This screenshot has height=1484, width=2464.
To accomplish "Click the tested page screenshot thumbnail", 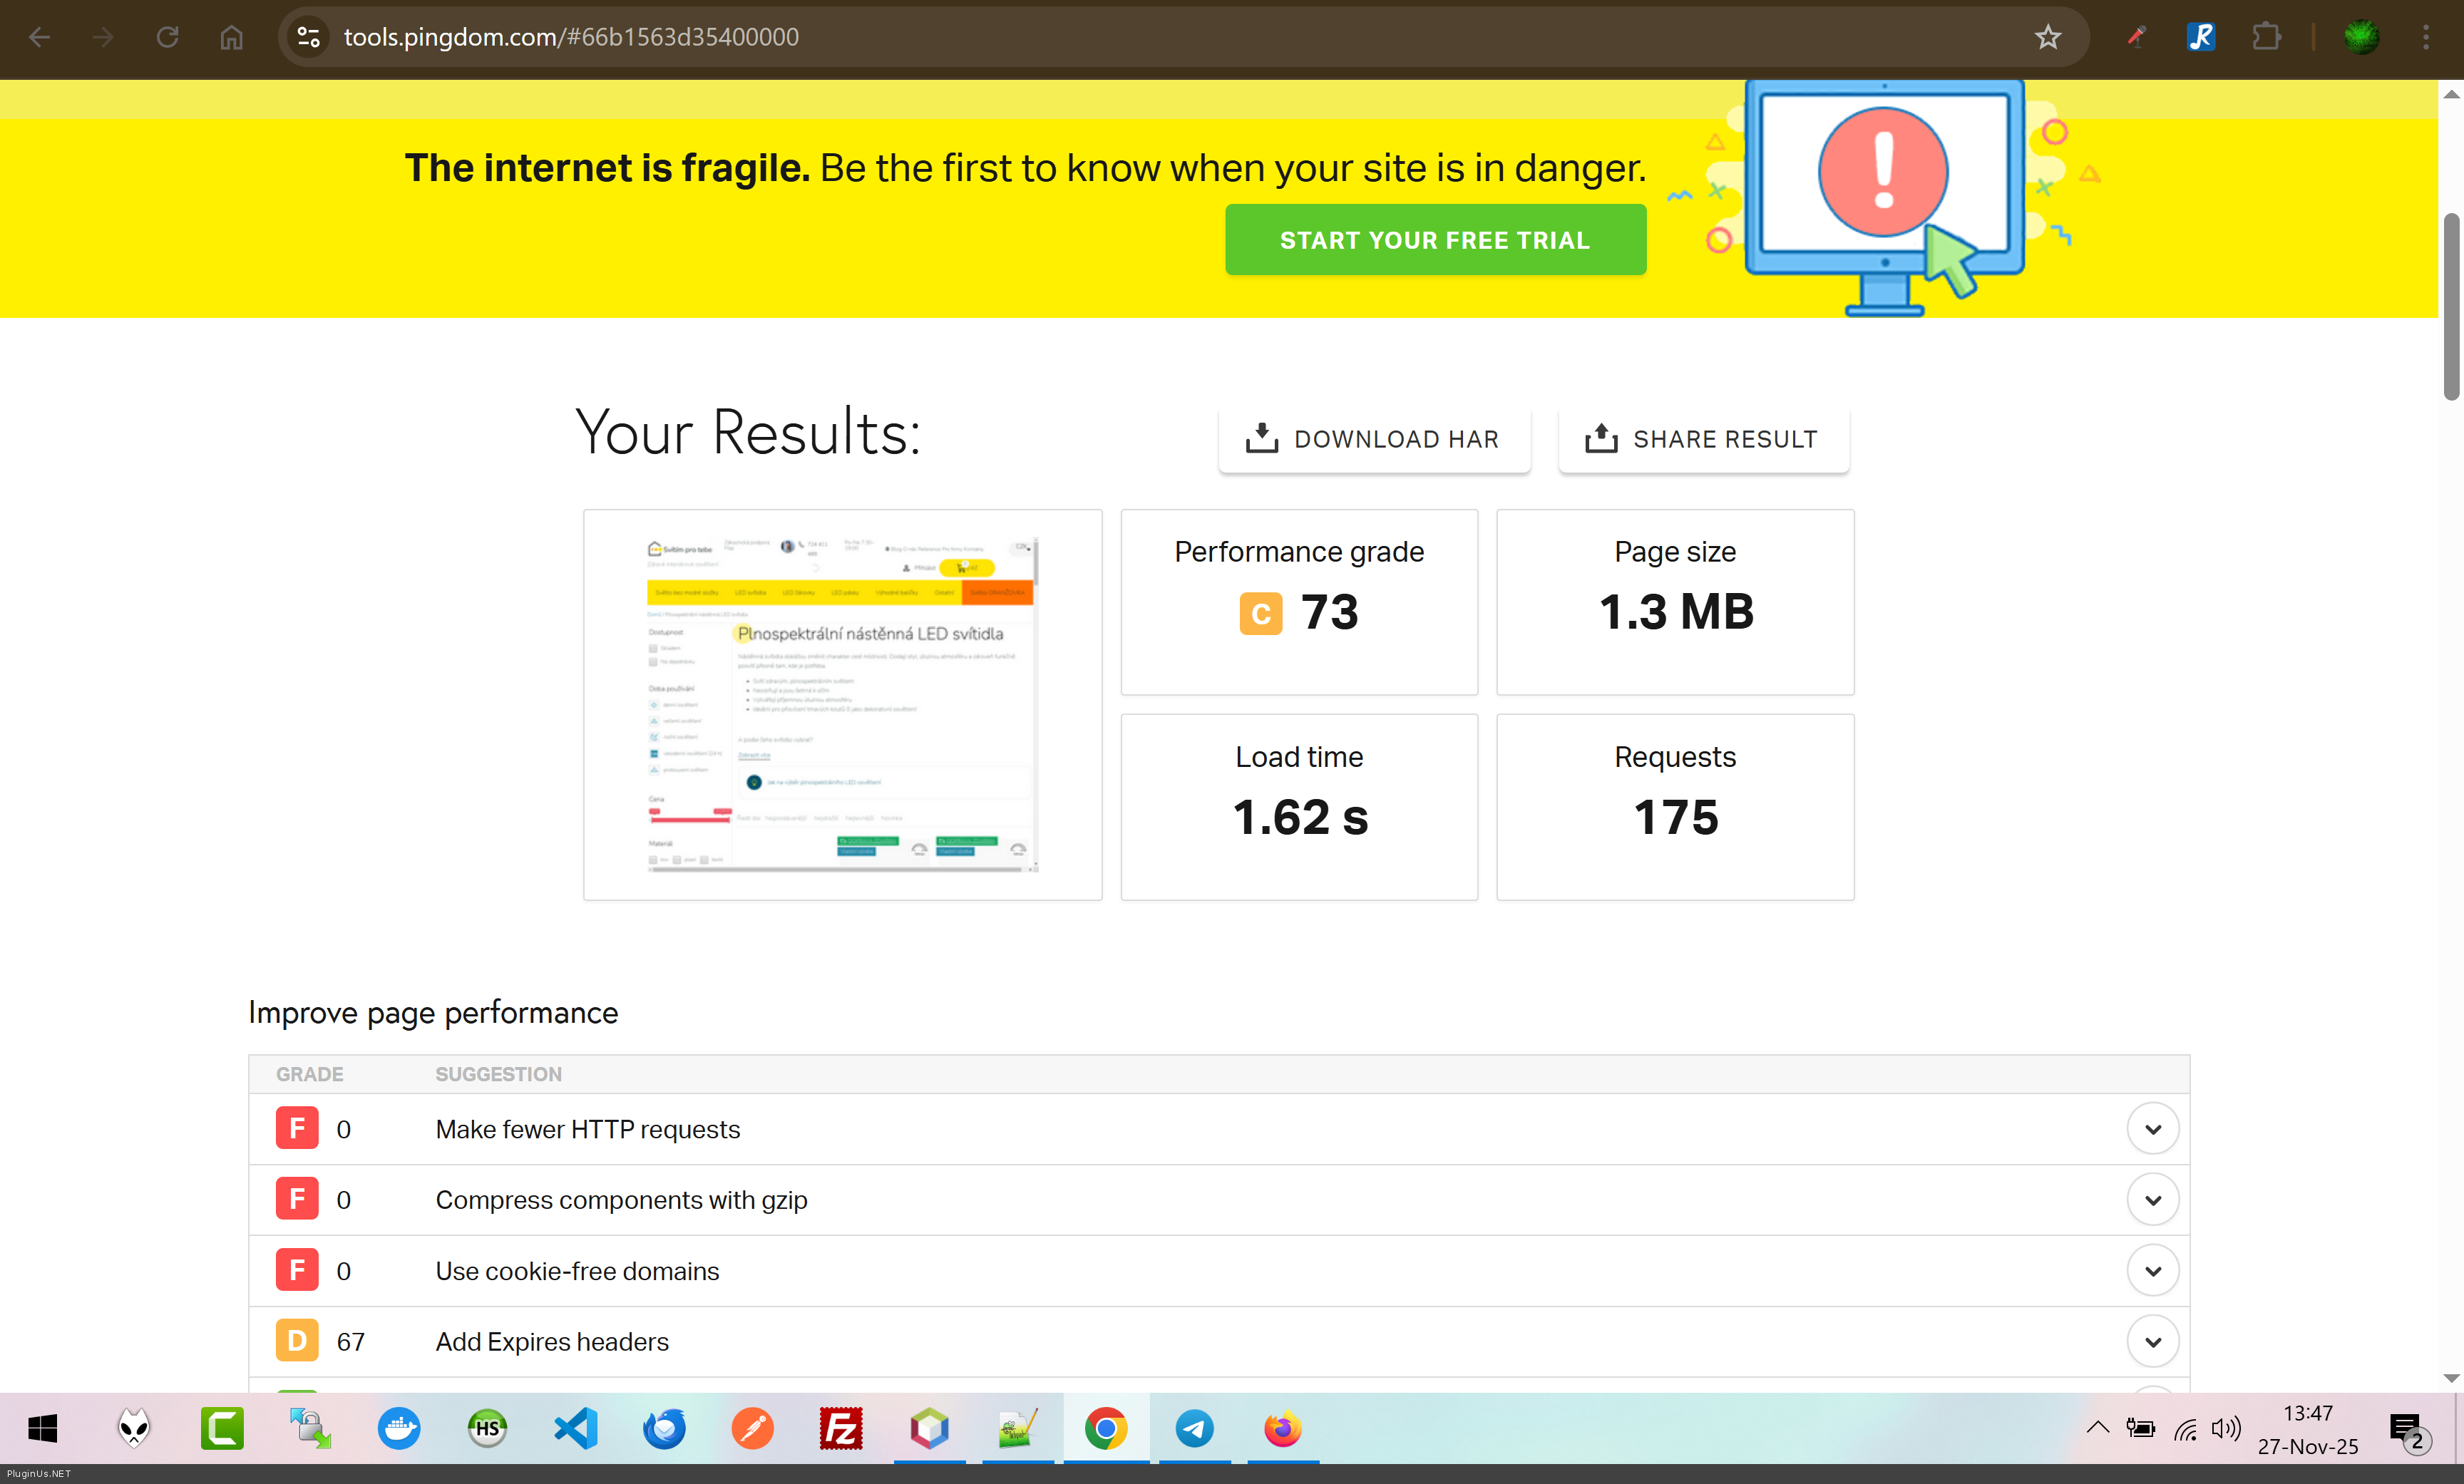I will pyautogui.click(x=842, y=704).
